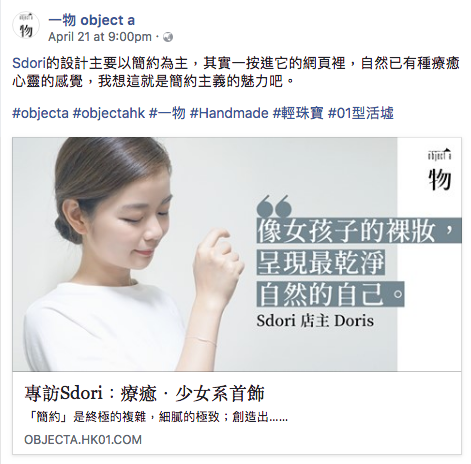The image size is (471, 464).
Task: Open the #objecta hashtag
Action: pos(40,113)
